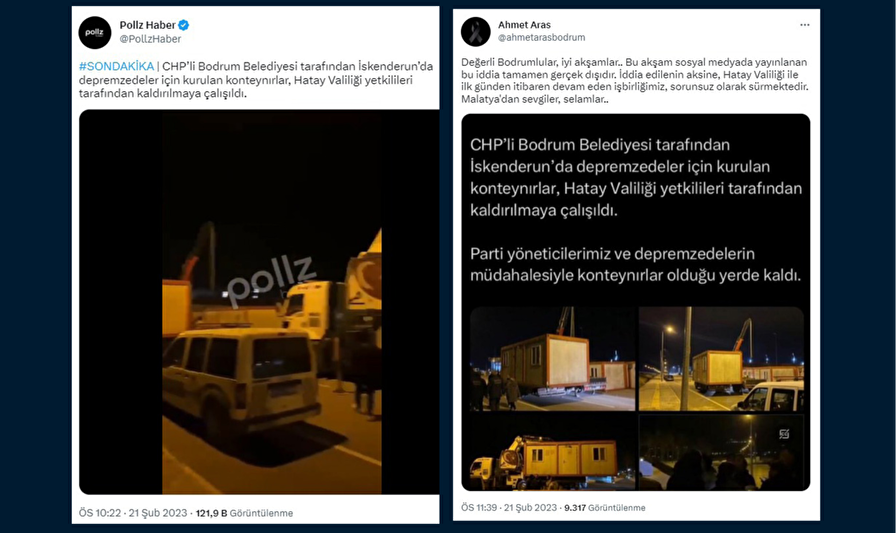Image resolution: width=896 pixels, height=533 pixels.
Task: Click the blue verified badge beside Pollz Haber
Action: tap(183, 25)
